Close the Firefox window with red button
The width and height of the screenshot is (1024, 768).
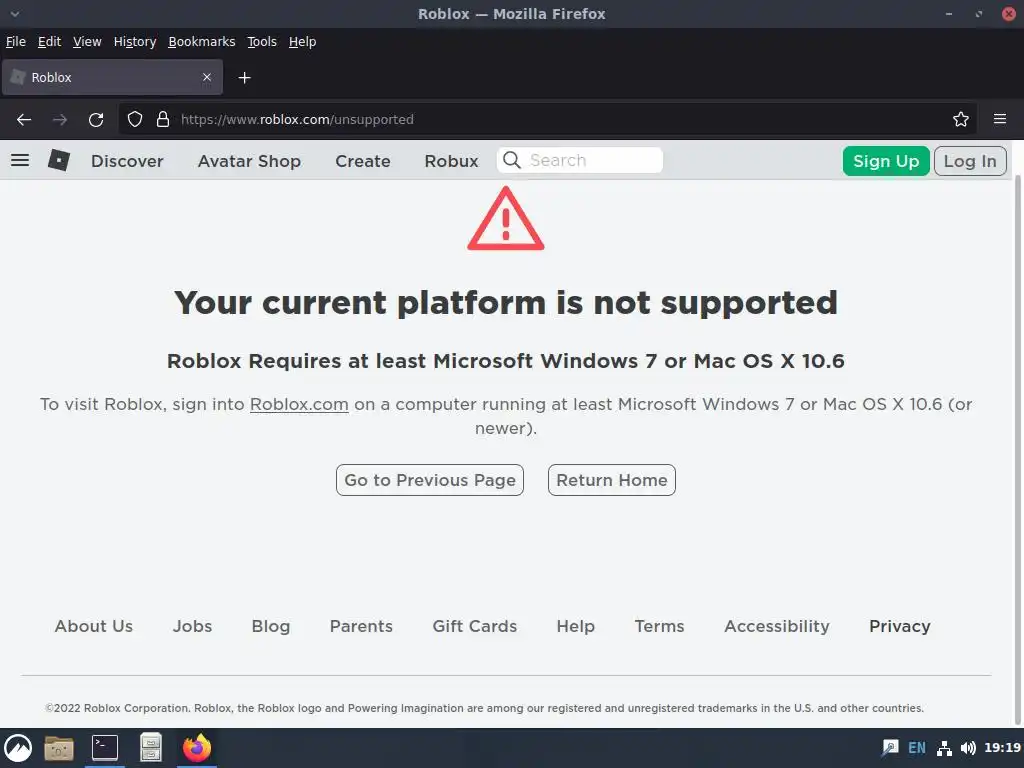(x=1009, y=14)
